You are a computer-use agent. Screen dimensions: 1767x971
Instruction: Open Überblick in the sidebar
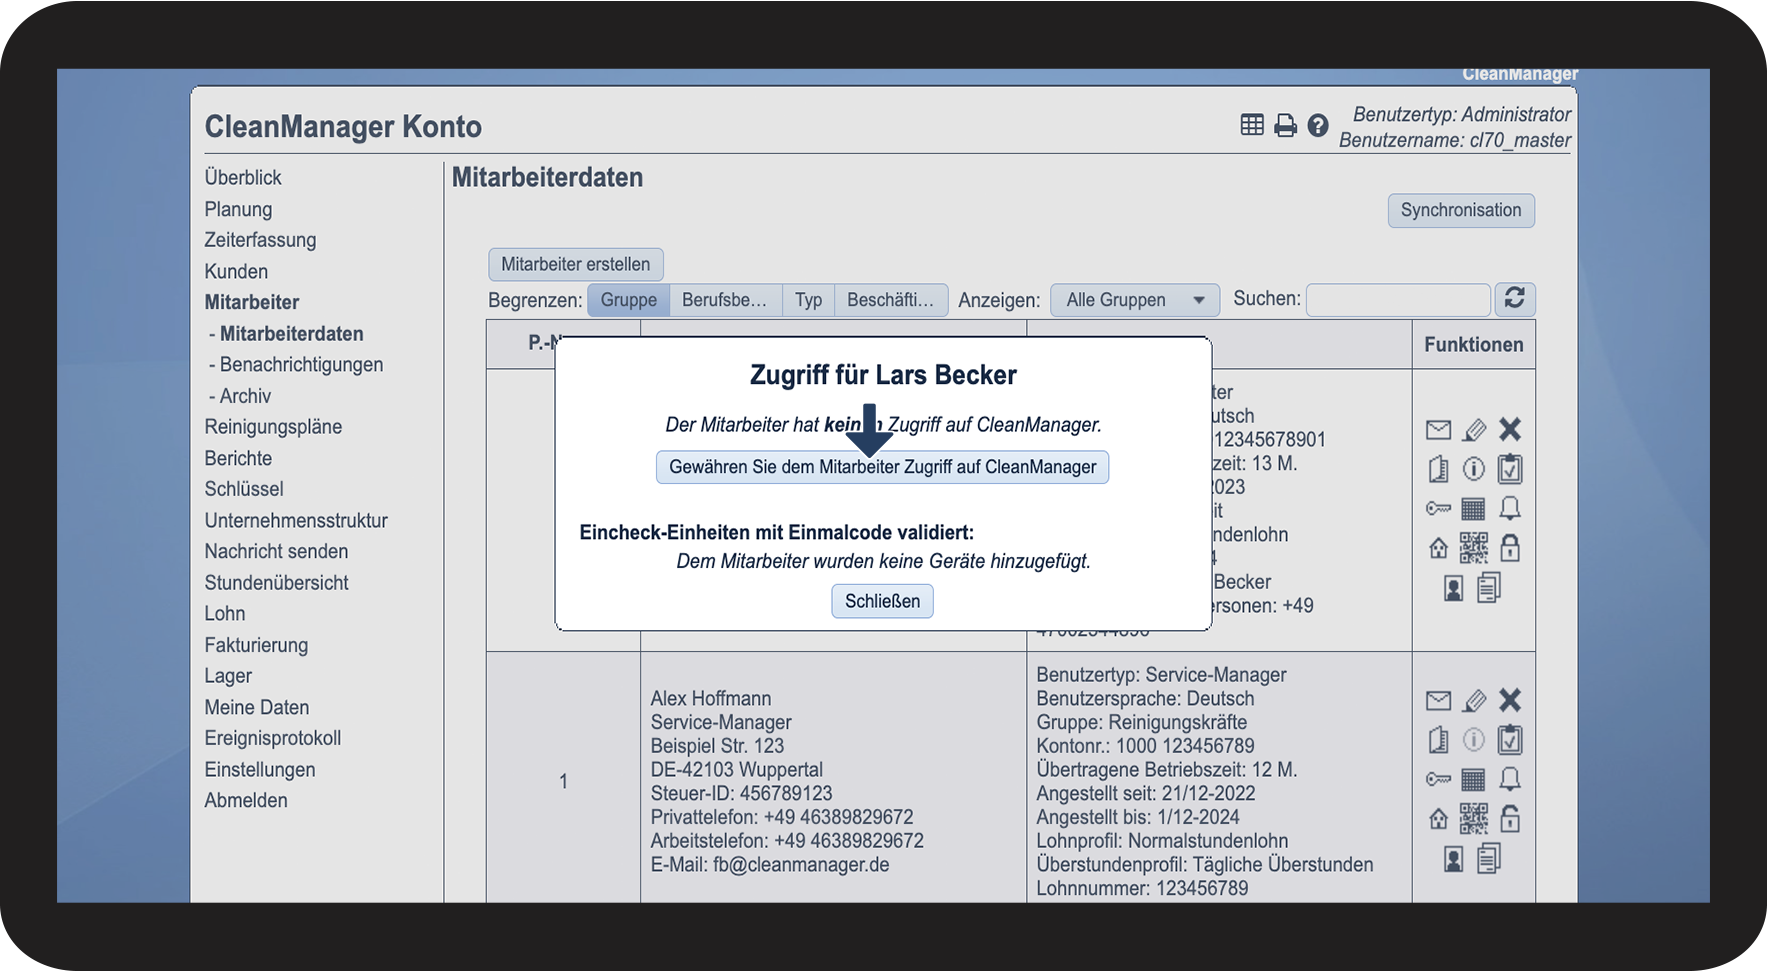pyautogui.click(x=243, y=177)
